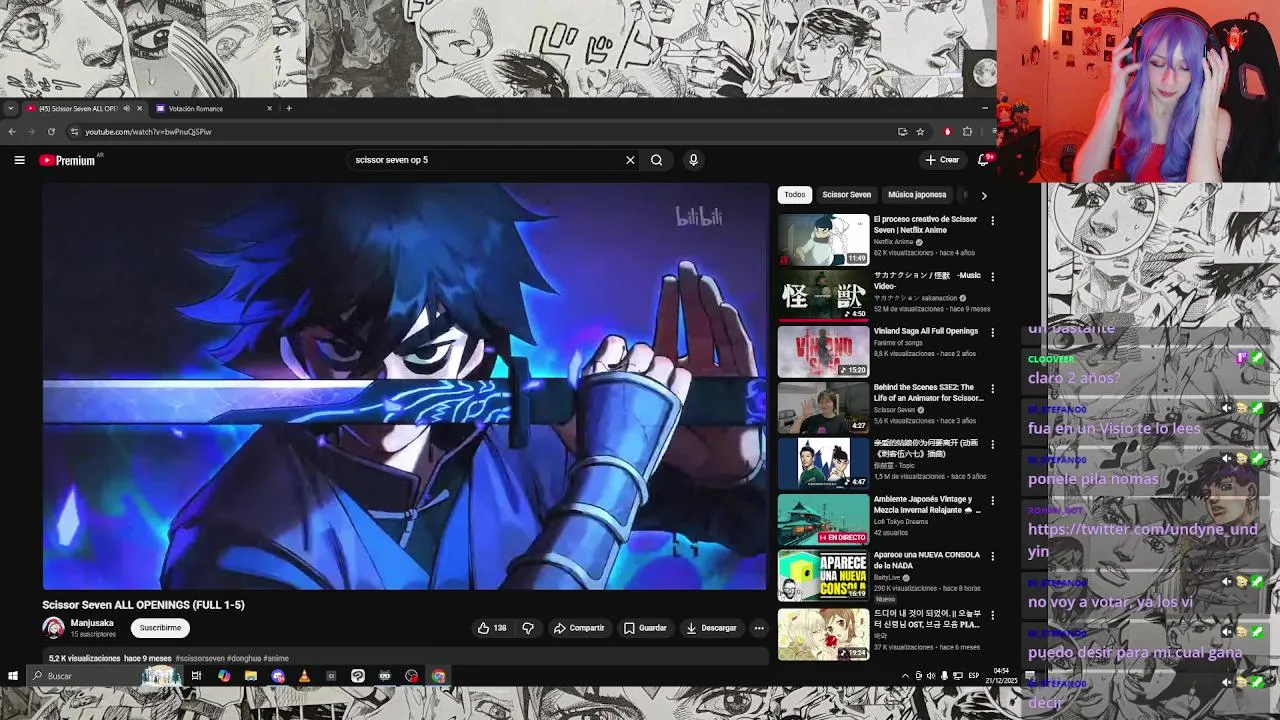Dislike the video with thumbs down
The width and height of the screenshot is (1280, 720).
coord(528,628)
